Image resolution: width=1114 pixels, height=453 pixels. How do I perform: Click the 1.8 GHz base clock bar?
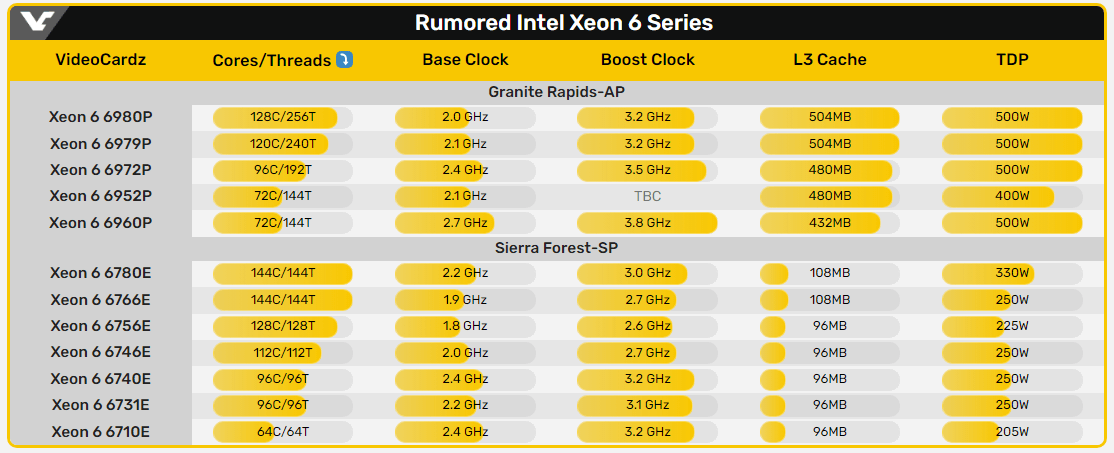coord(465,325)
